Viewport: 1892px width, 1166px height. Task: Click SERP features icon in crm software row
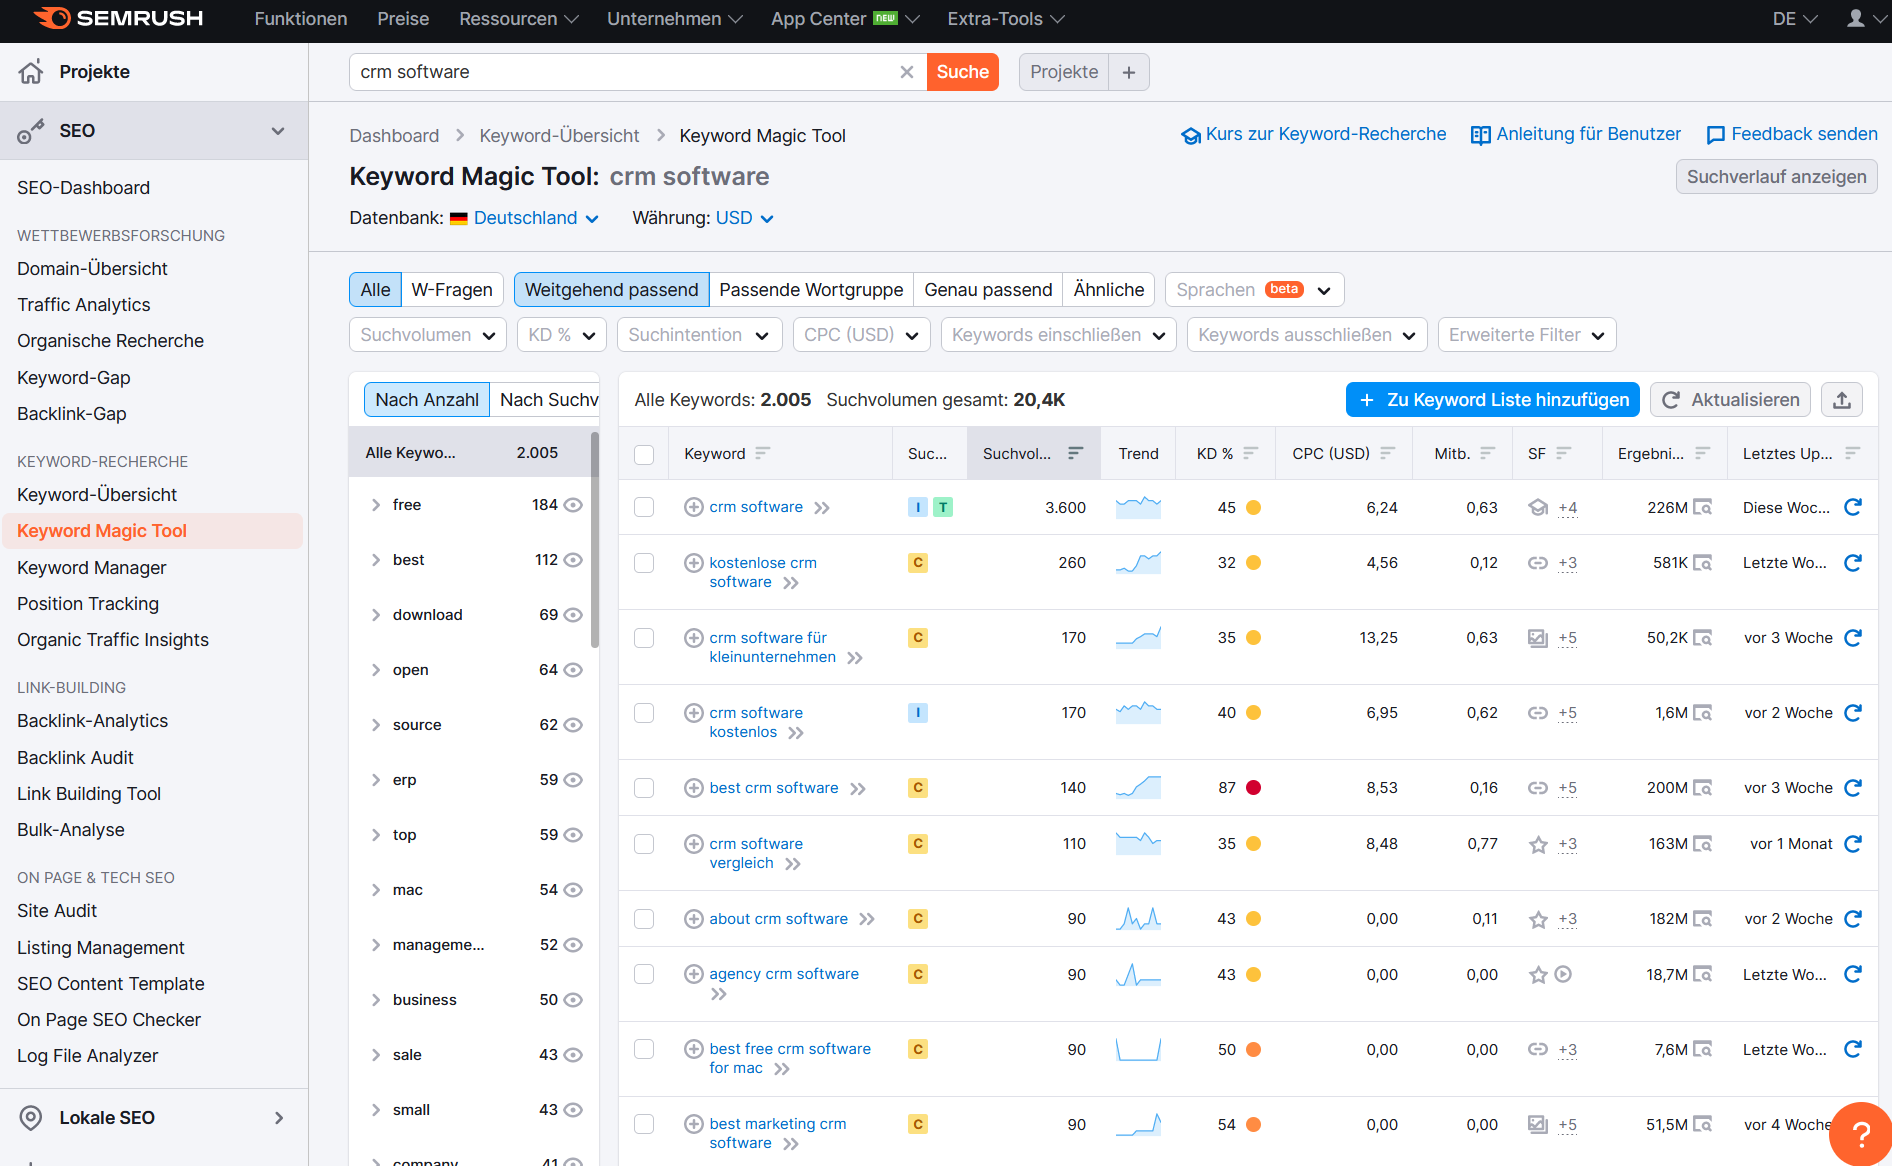[1538, 507]
